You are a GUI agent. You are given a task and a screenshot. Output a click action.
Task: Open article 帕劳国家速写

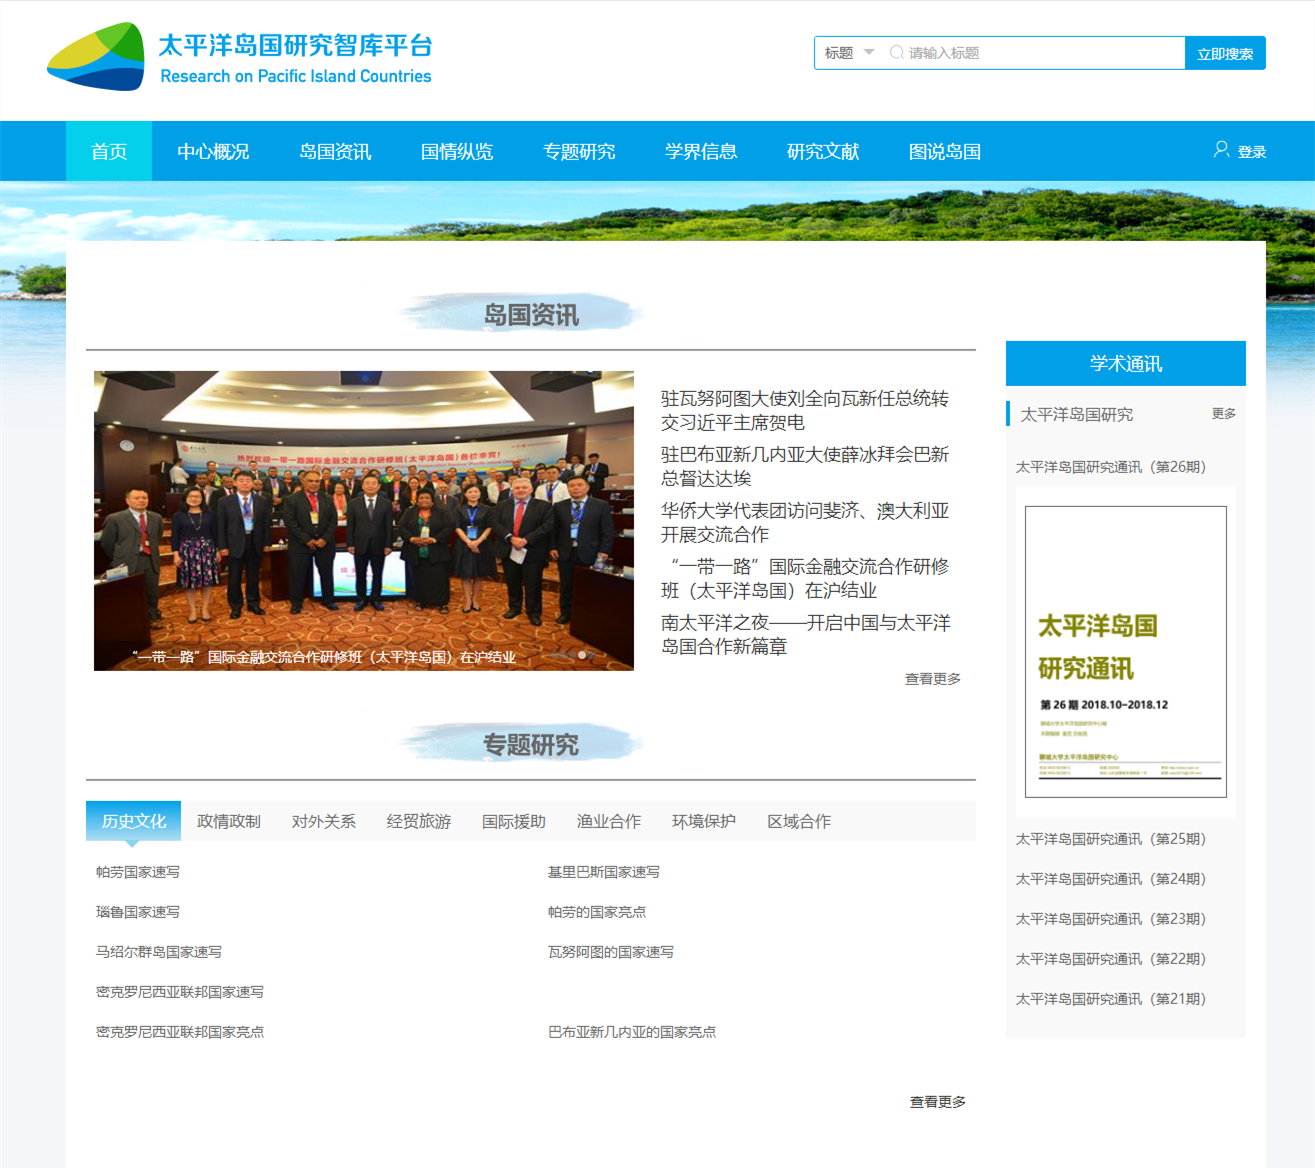click(x=138, y=872)
